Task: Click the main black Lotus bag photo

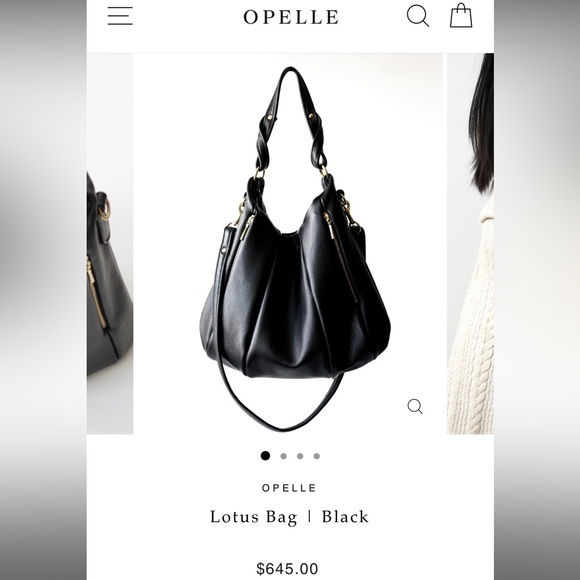Action: 288,243
